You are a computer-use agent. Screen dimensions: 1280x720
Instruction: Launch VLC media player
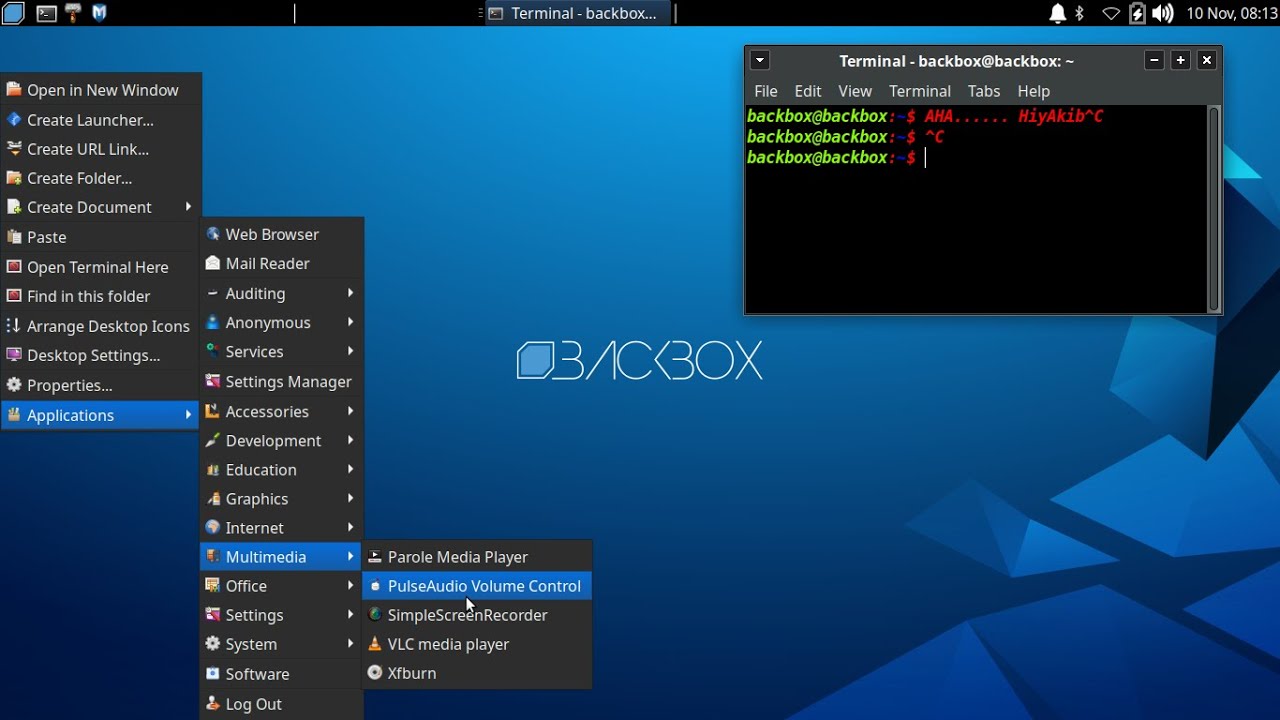coord(477,644)
